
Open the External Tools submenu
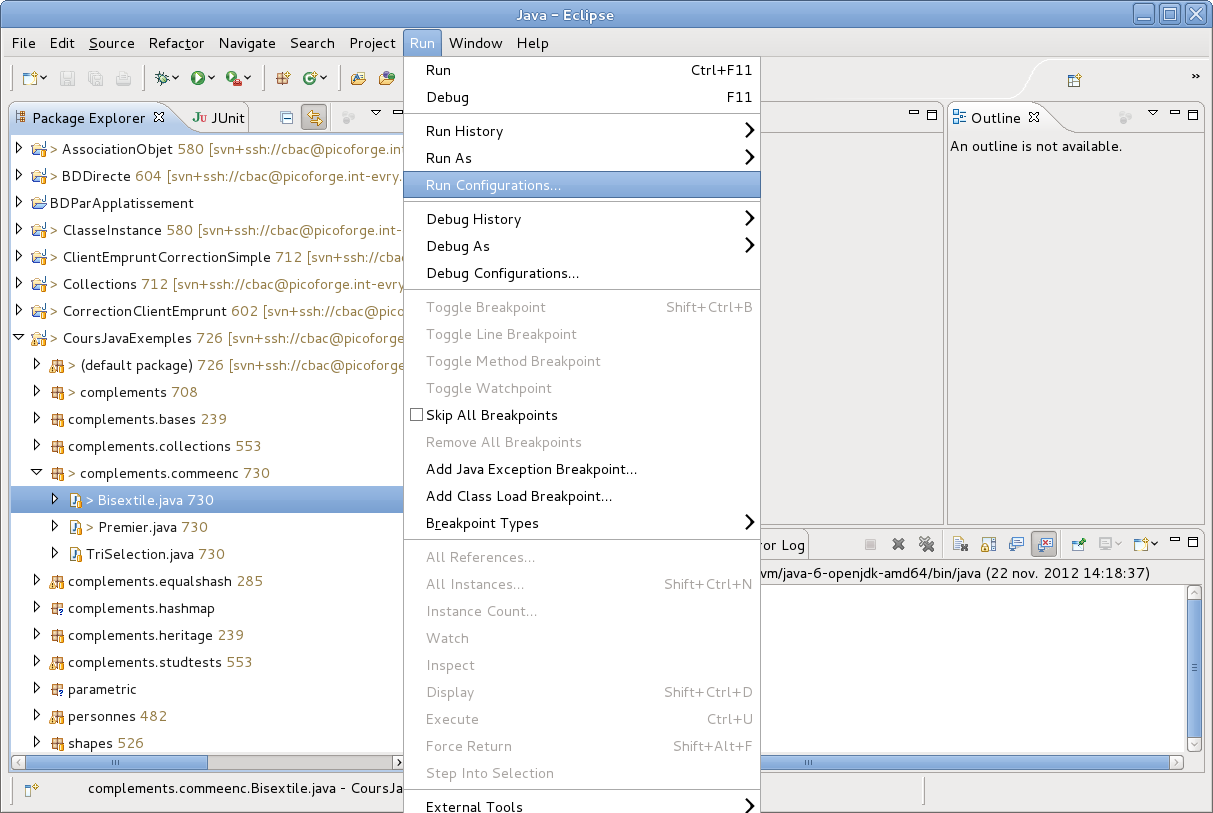coord(582,804)
